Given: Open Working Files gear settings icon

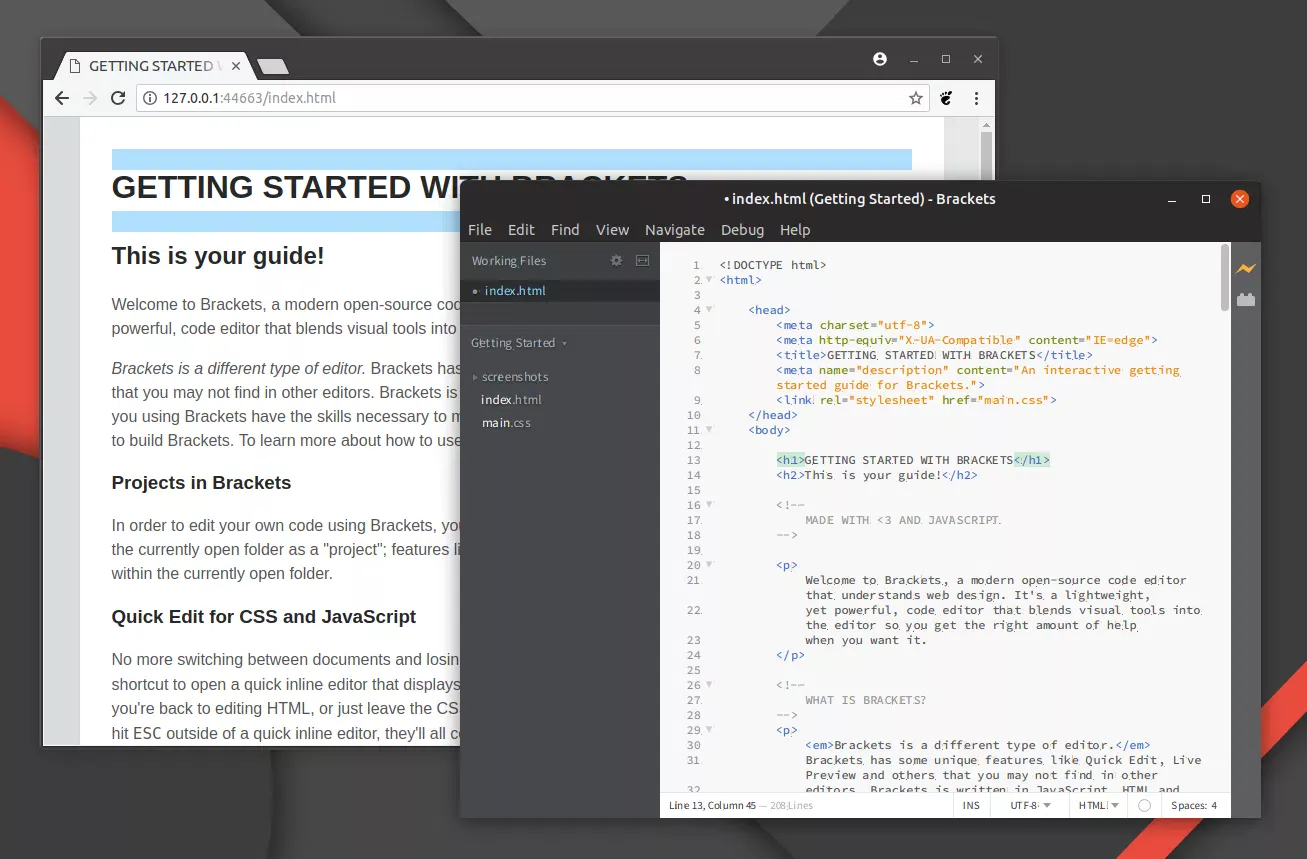Looking at the screenshot, I should click(x=616, y=260).
